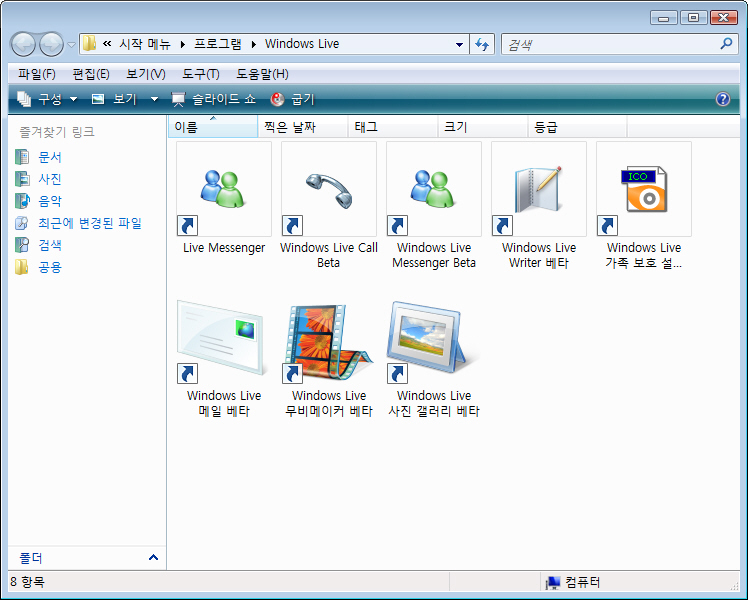The image size is (748, 600).
Task: Click the 음악 favorites icon
Action: (x=22, y=201)
